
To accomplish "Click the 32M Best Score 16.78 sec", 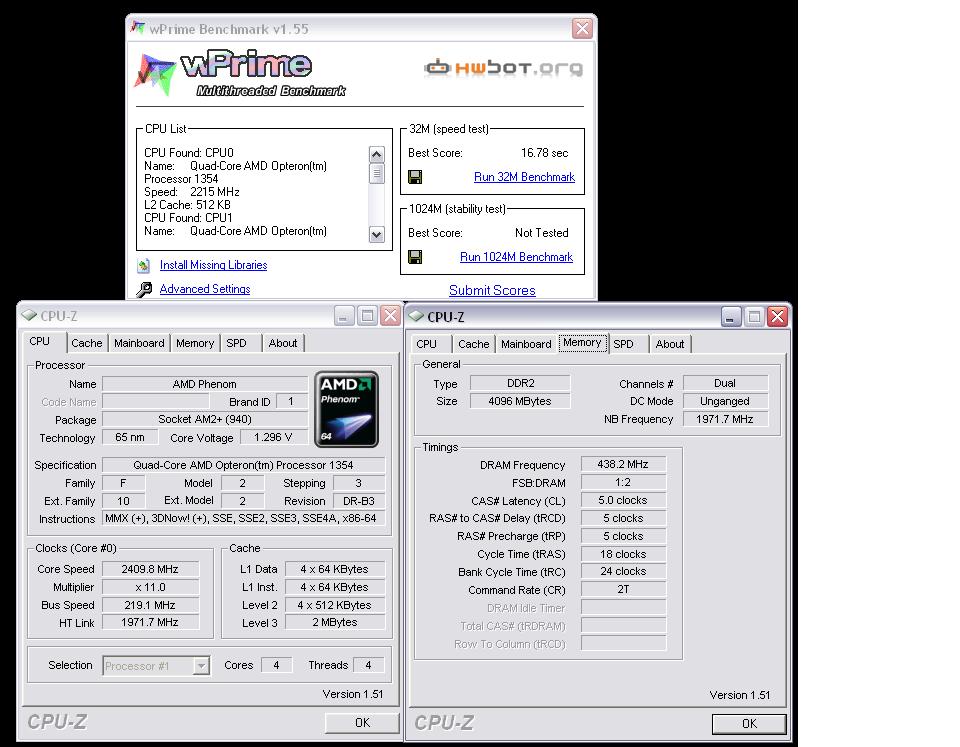I will tap(544, 153).
